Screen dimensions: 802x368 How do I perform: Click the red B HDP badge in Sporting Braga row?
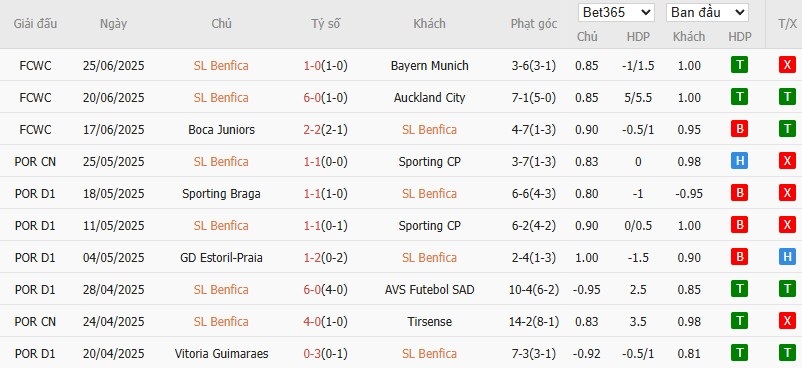739,193
